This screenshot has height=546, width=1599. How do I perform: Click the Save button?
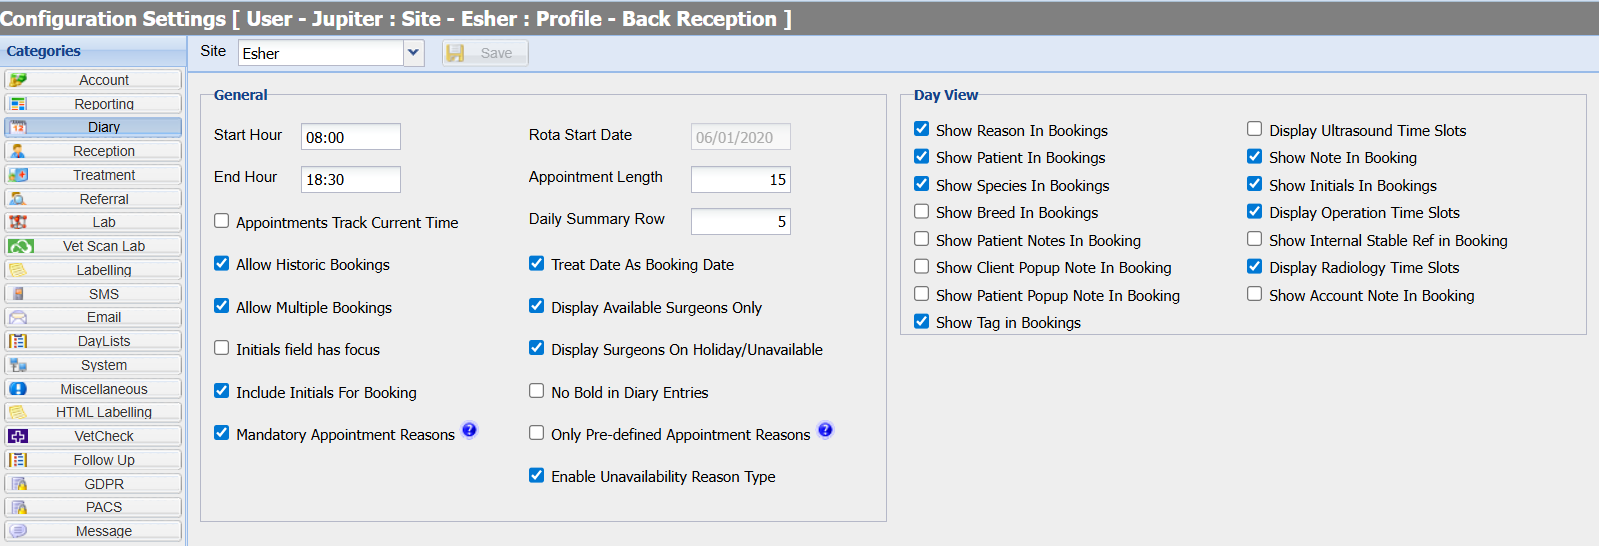(485, 53)
